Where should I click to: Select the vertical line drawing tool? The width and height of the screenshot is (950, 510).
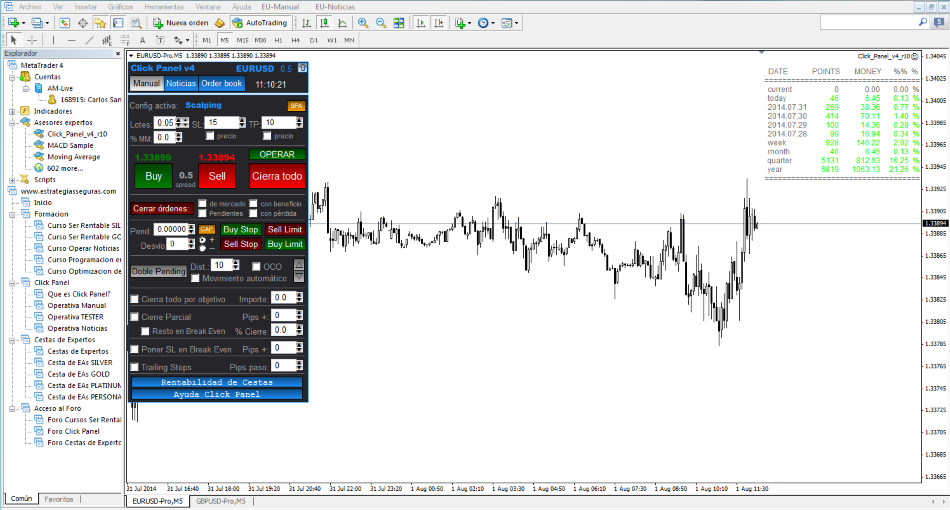coord(53,40)
